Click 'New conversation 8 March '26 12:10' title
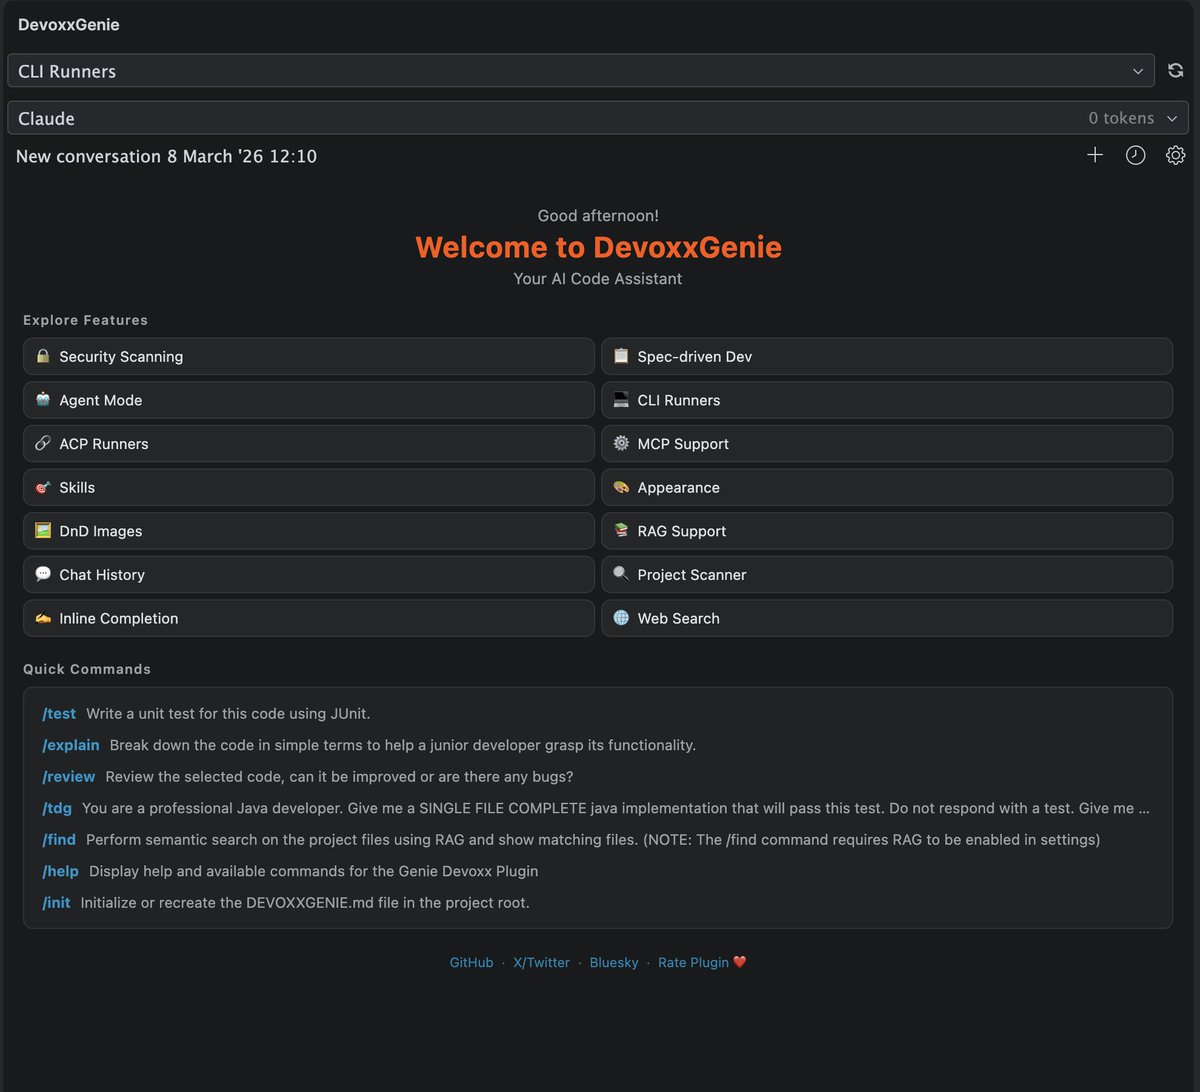 pos(166,156)
